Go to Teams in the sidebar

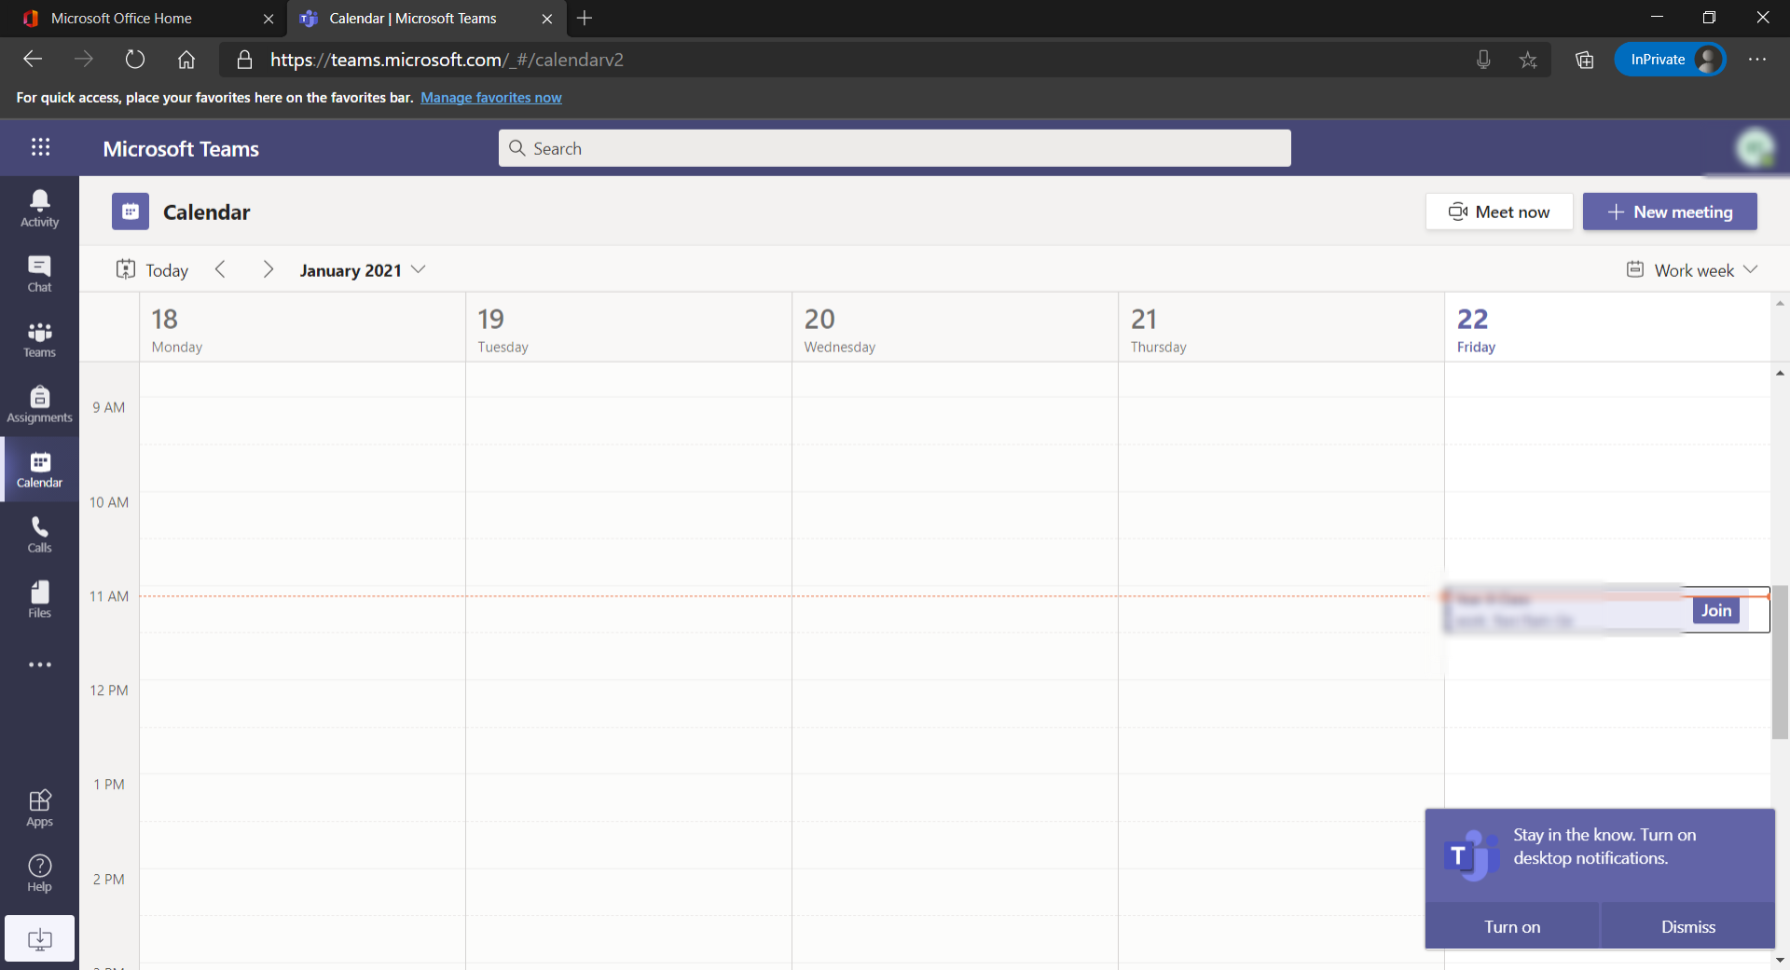pos(39,339)
